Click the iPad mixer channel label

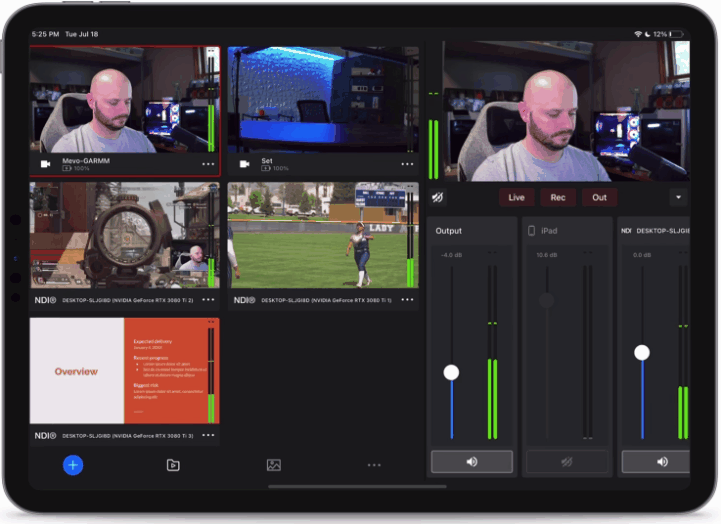tap(549, 231)
